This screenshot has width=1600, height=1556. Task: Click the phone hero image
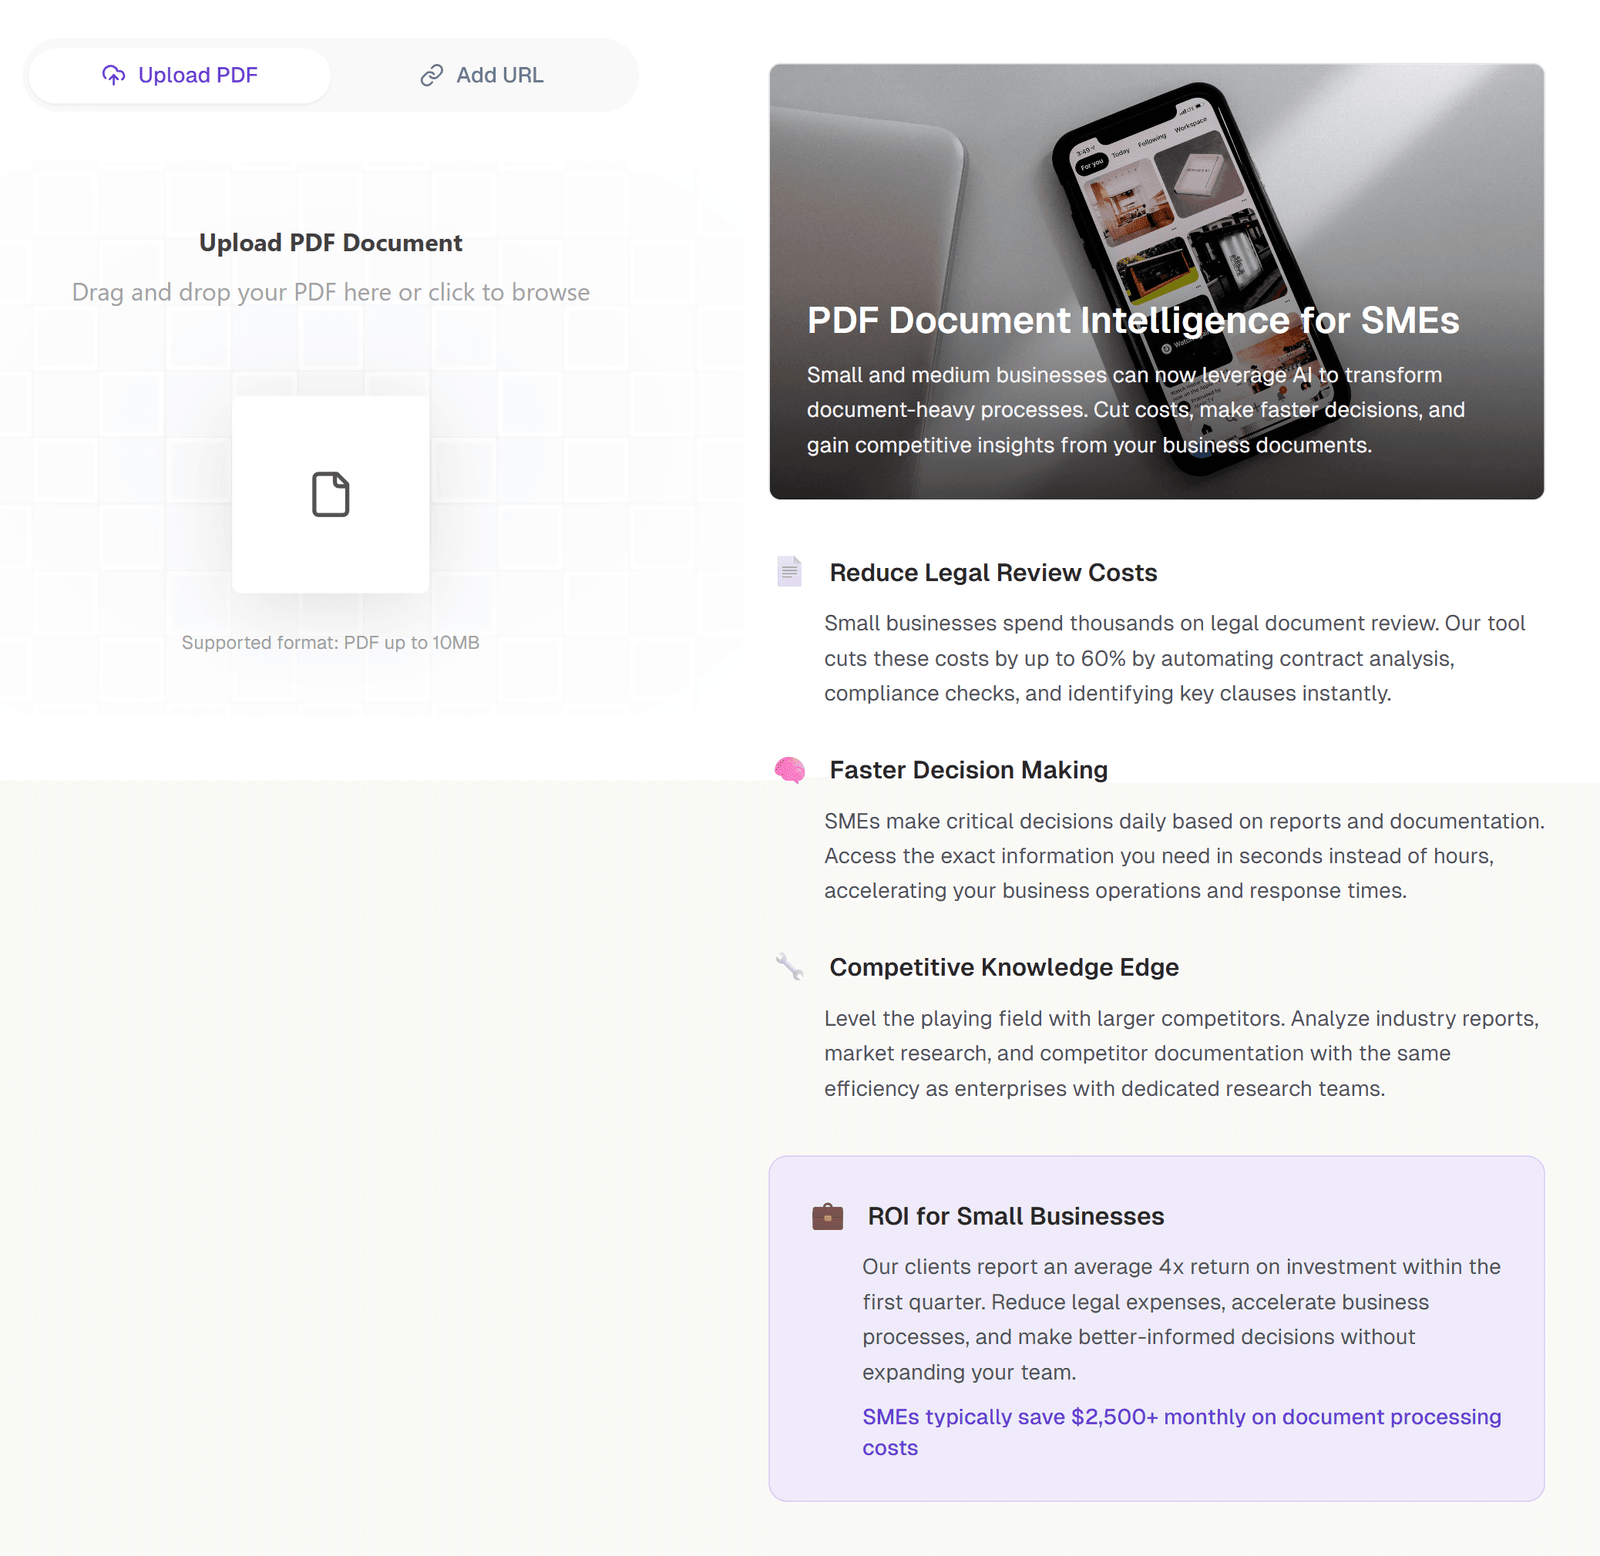tap(1156, 281)
